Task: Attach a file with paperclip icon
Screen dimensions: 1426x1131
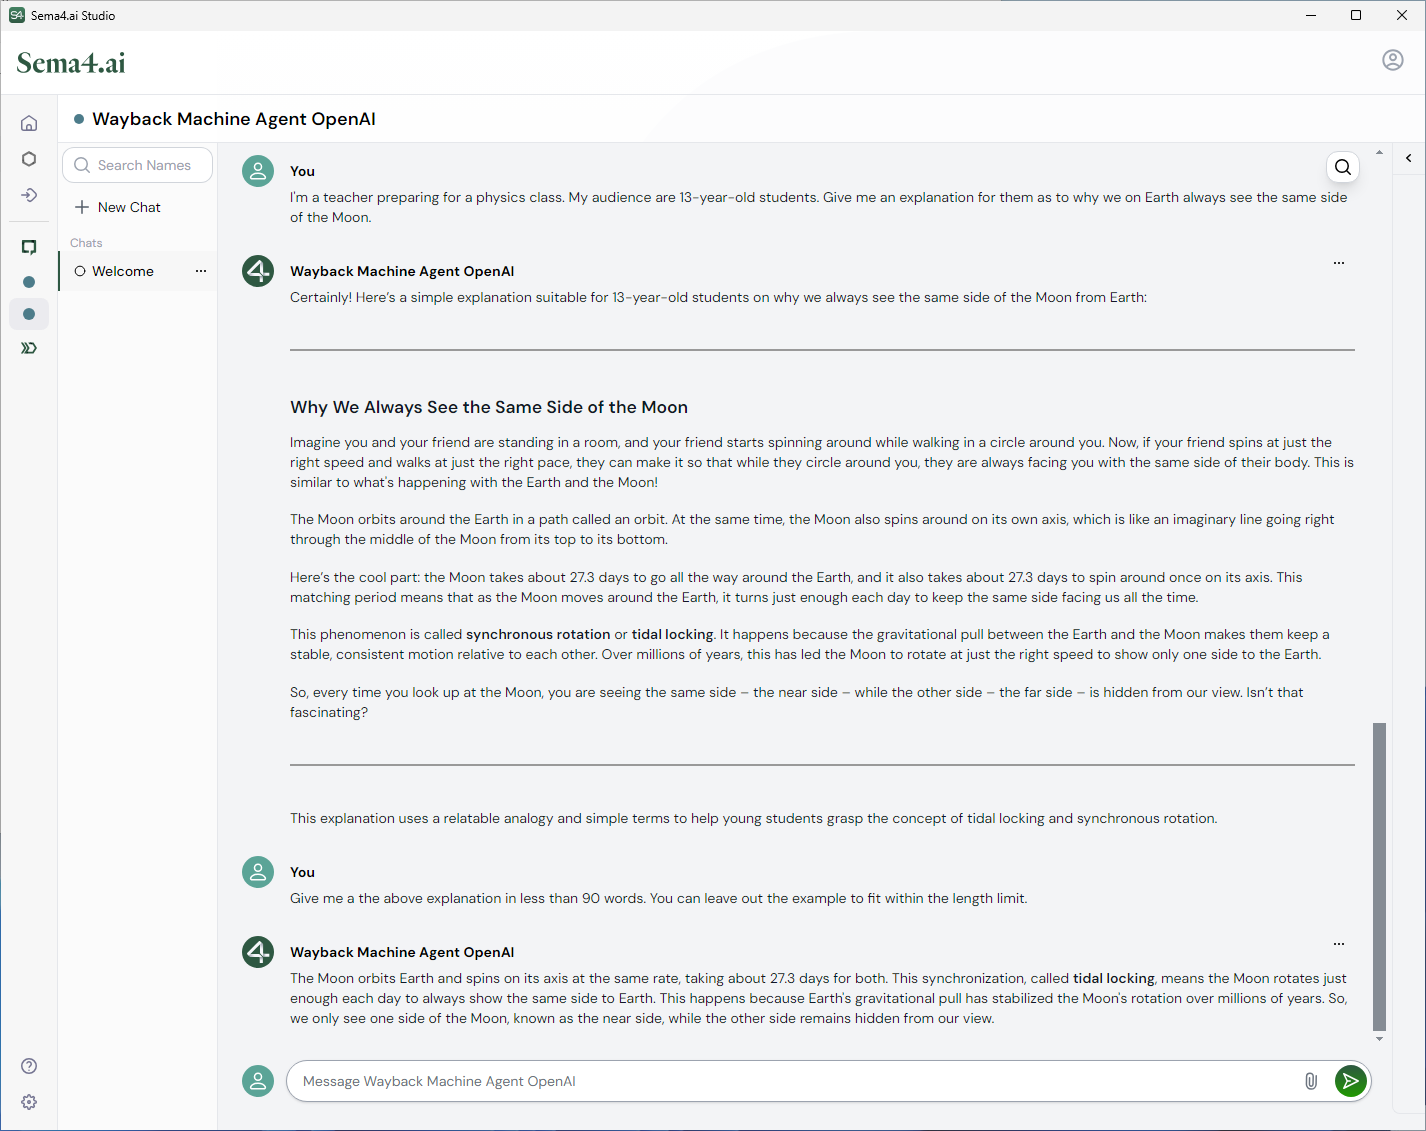Action: click(1311, 1081)
